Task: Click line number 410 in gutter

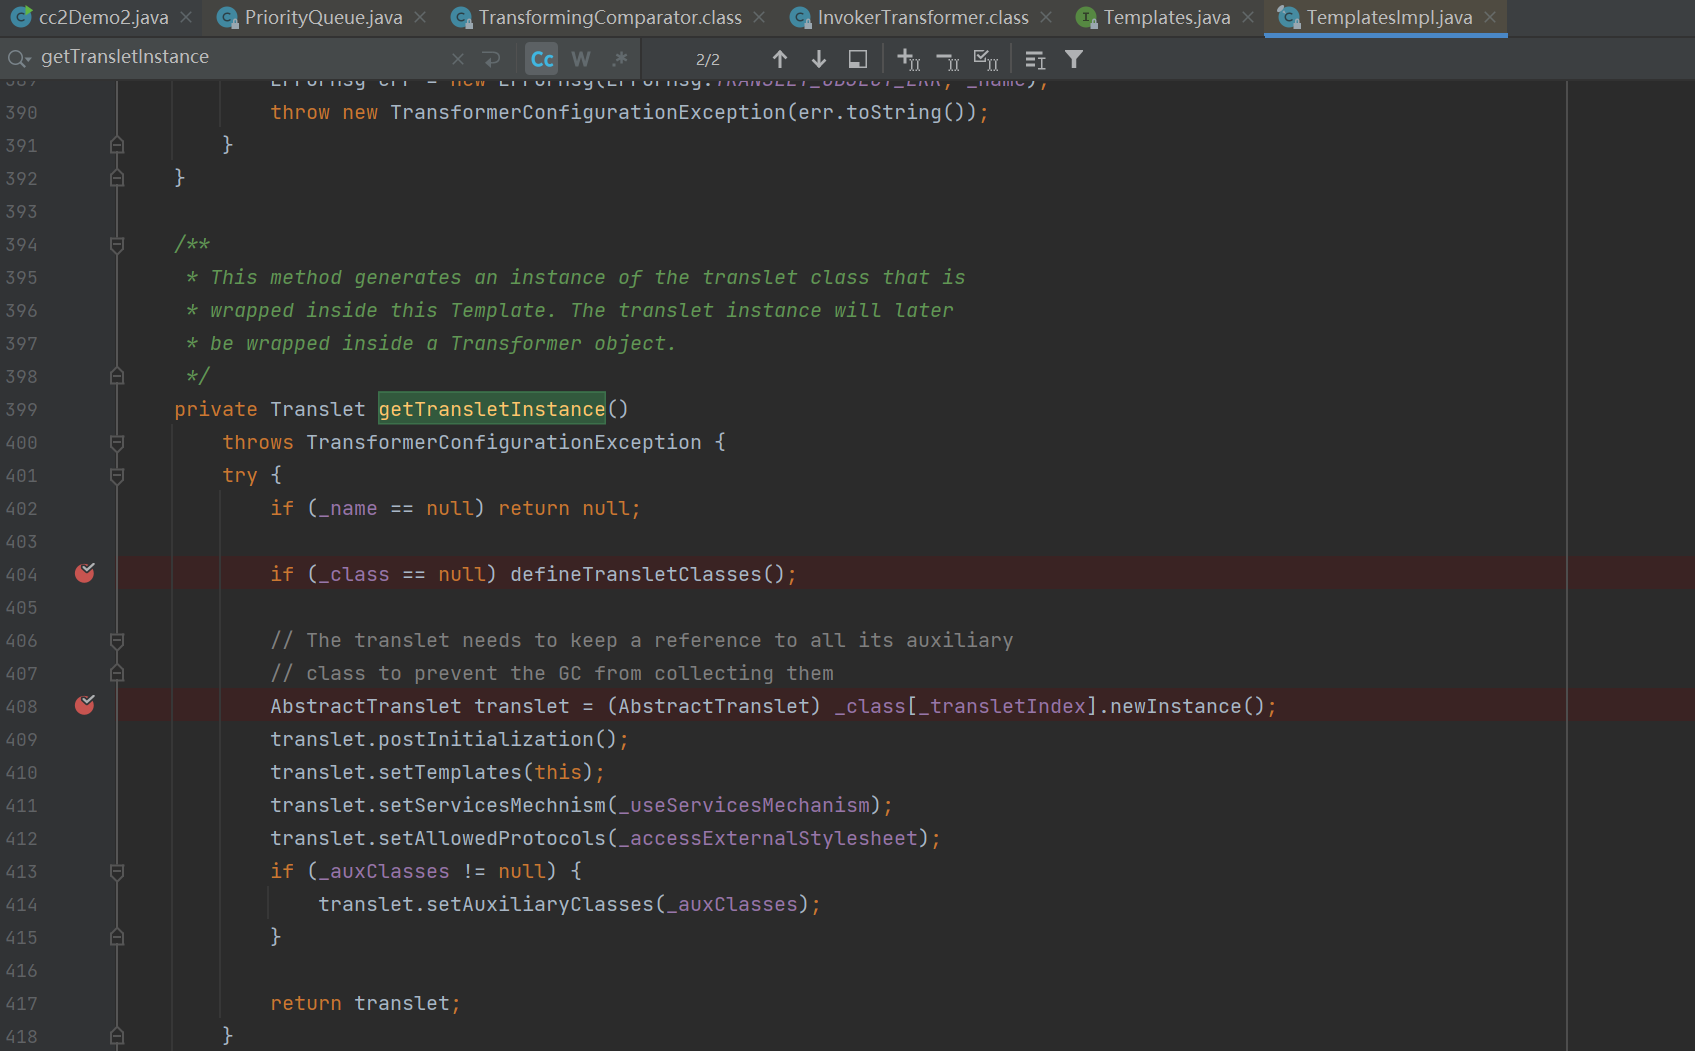Action: [x=22, y=772]
